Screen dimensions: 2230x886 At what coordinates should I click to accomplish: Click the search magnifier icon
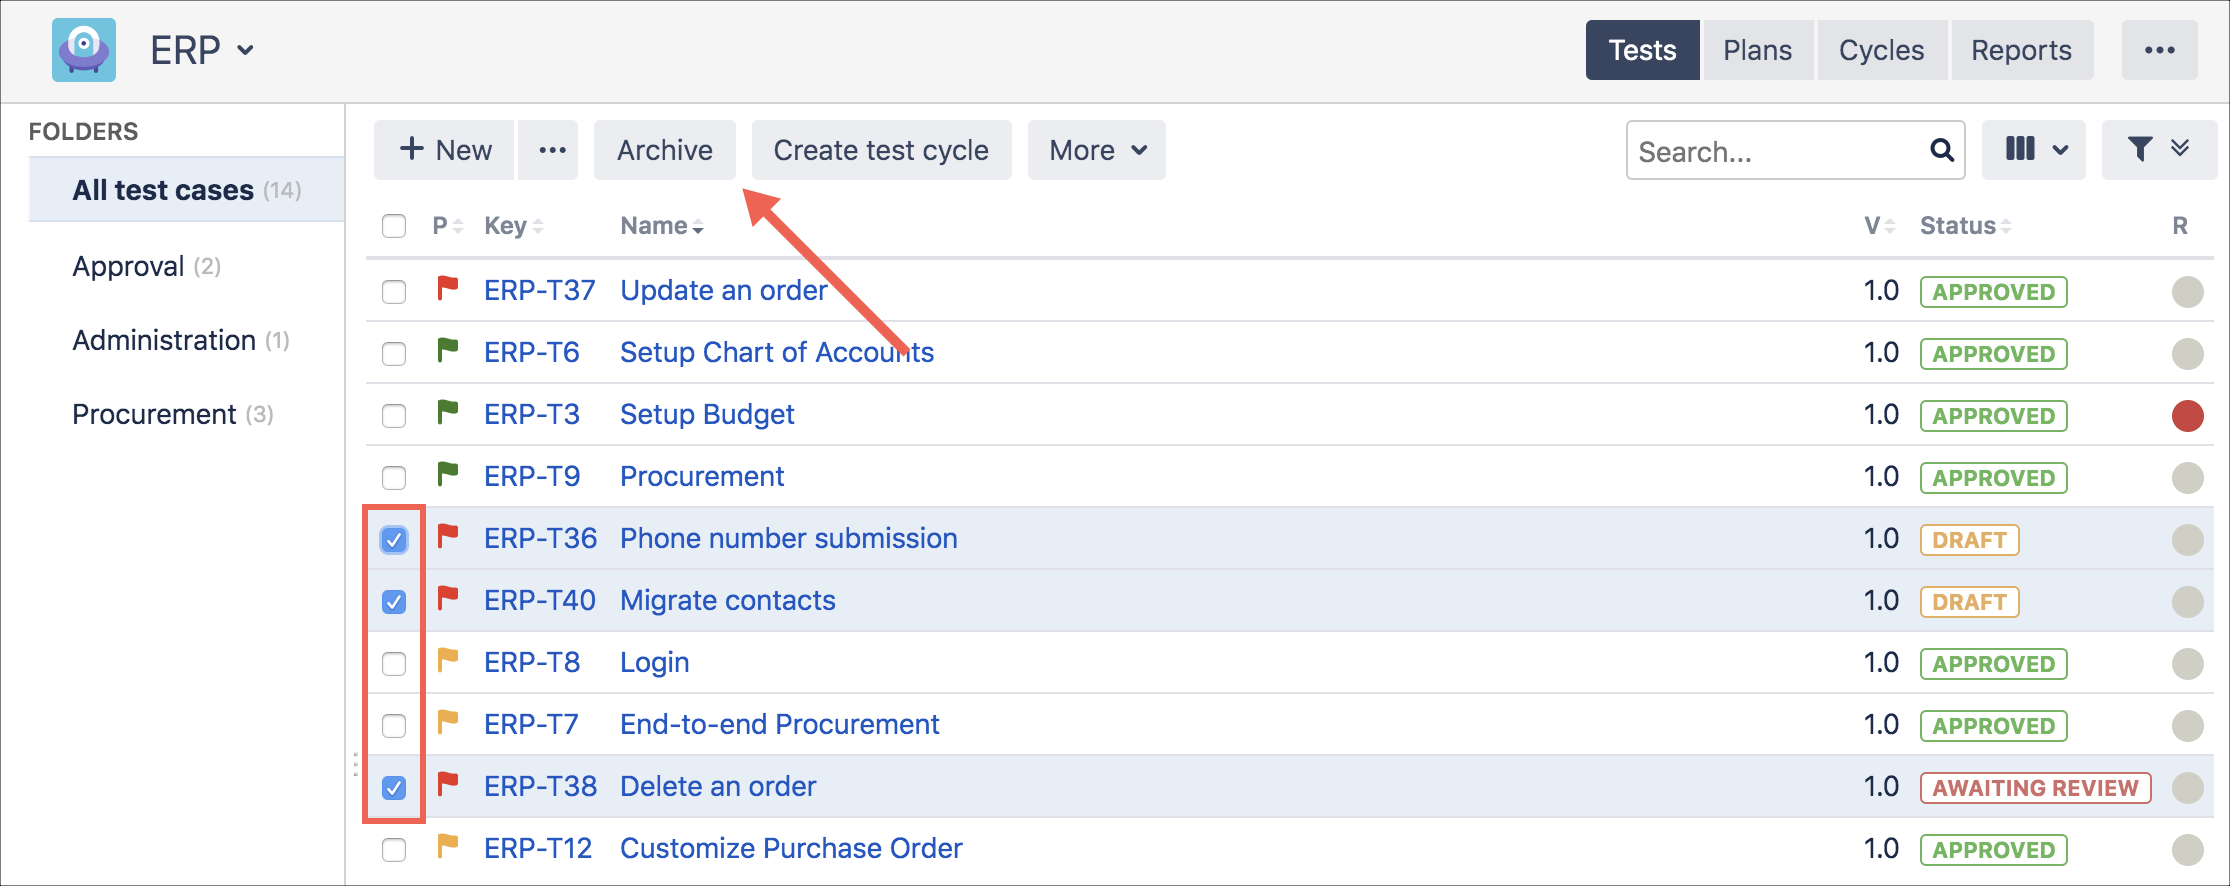[x=1941, y=150]
